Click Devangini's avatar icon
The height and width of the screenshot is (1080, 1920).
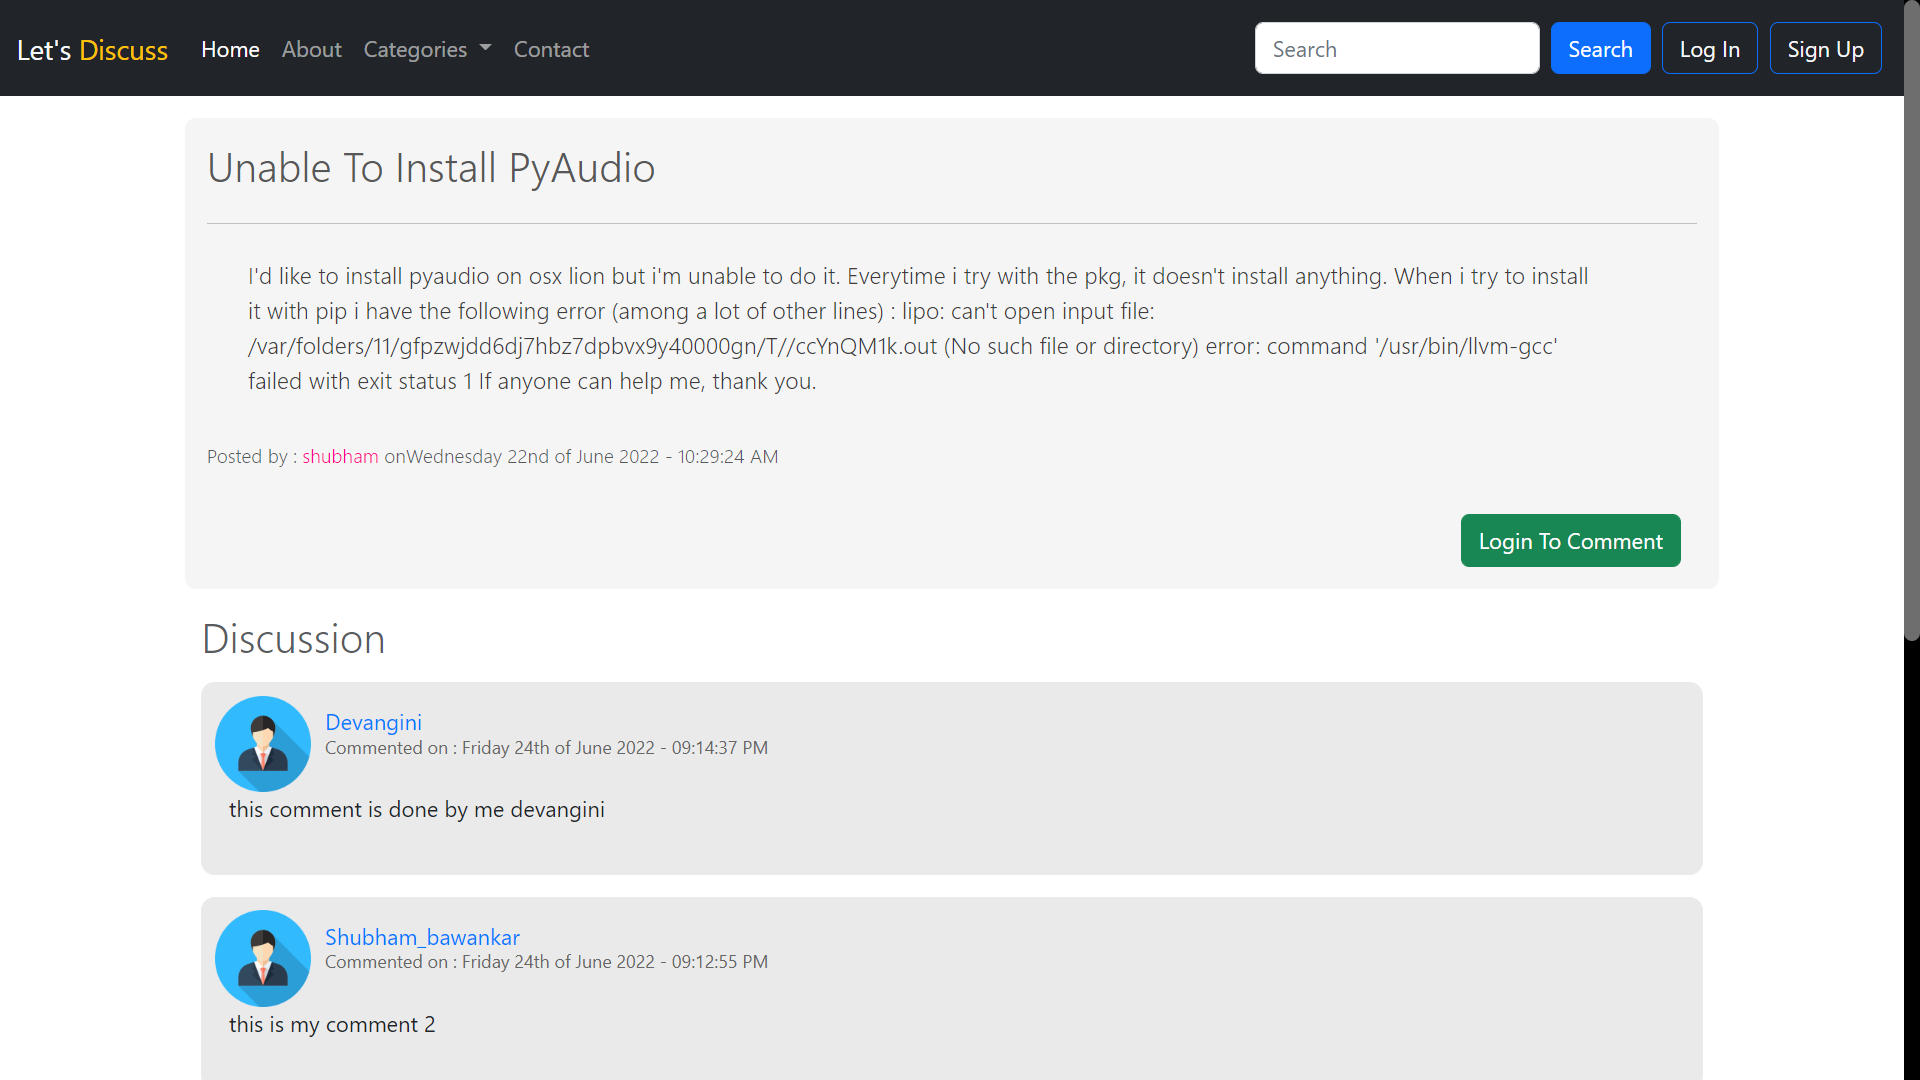[263, 744]
